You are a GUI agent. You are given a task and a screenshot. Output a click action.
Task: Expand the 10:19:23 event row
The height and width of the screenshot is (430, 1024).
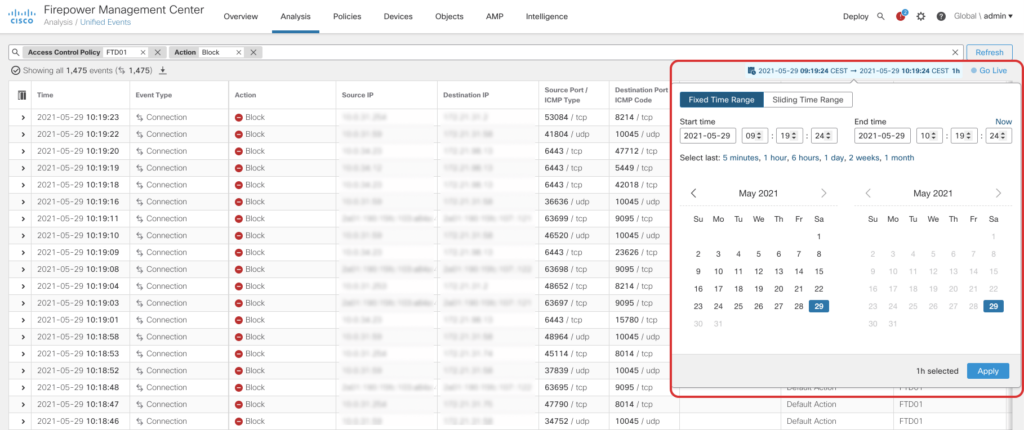(x=23, y=118)
